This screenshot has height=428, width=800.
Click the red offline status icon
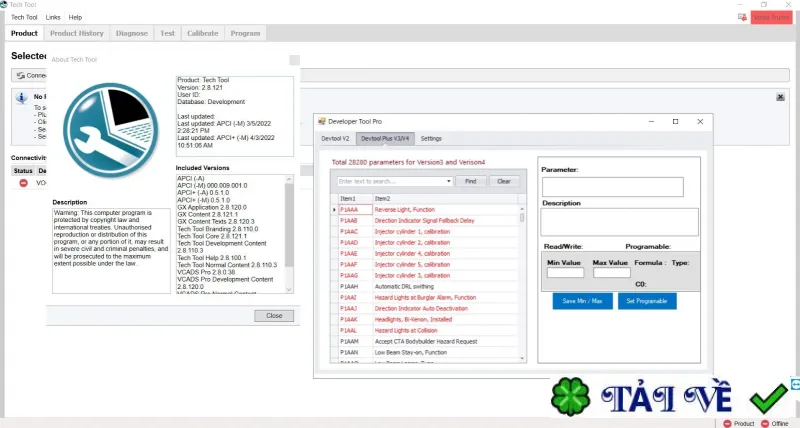[765, 423]
